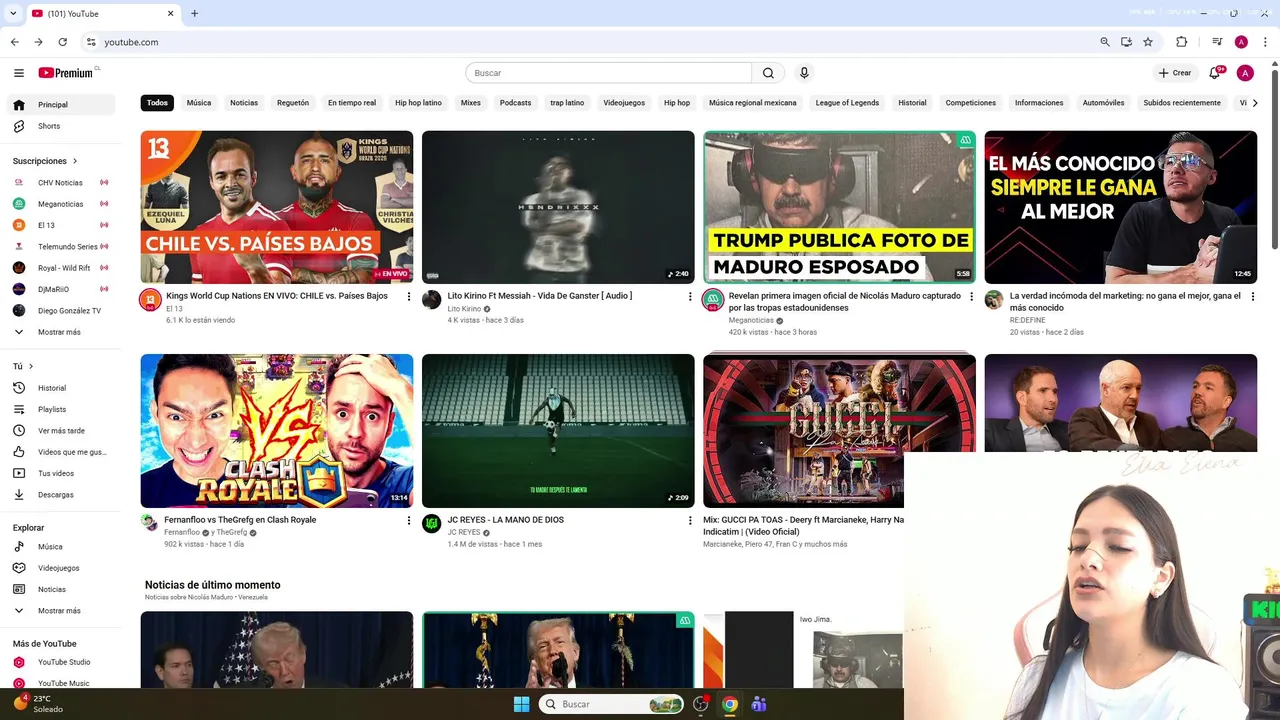This screenshot has width=1280, height=720.
Task: Open options menu for Meganoticias Maduro video
Action: point(971,297)
